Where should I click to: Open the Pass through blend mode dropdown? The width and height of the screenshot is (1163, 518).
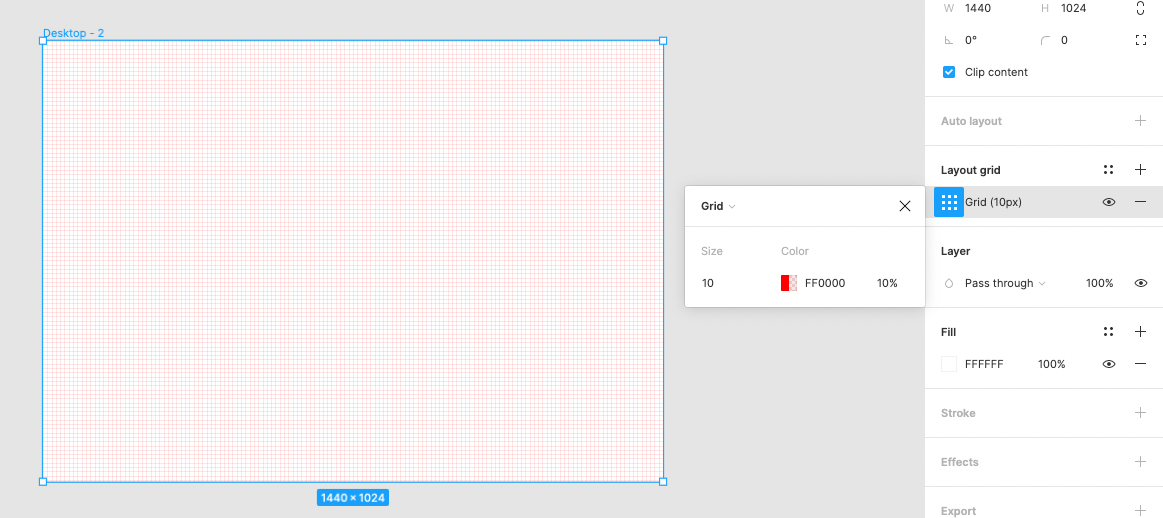[1005, 283]
